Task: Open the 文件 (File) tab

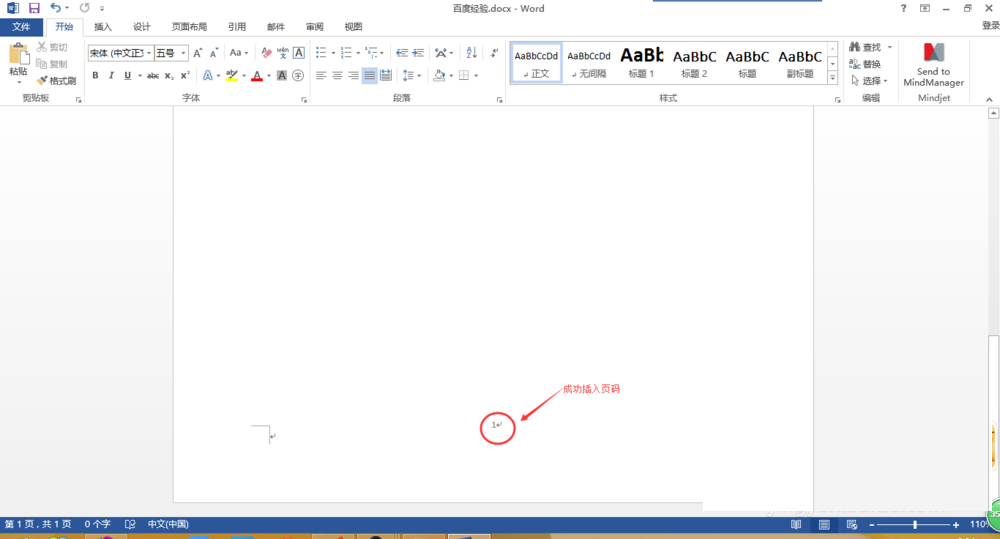Action: [21, 27]
